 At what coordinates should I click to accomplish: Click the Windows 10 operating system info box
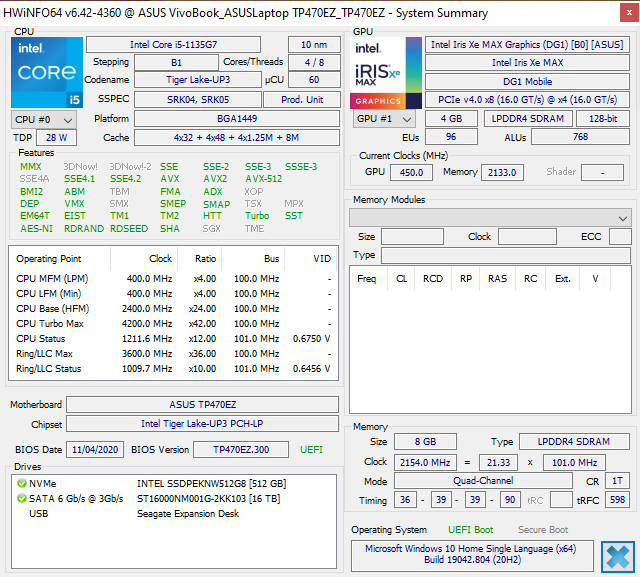(x=471, y=555)
